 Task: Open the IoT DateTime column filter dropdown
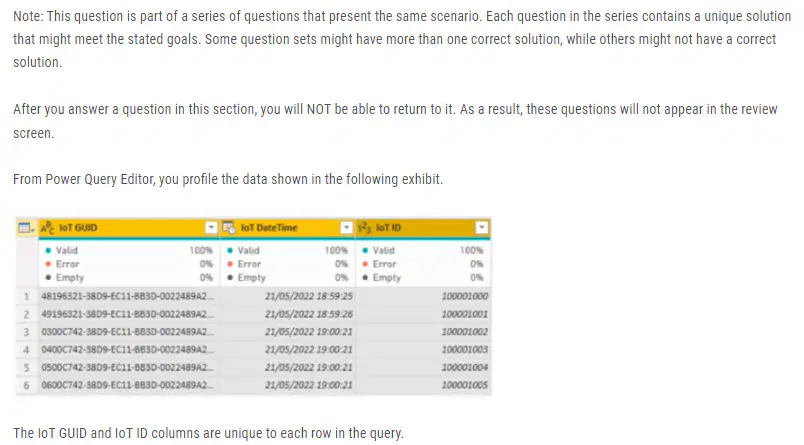[x=347, y=228]
